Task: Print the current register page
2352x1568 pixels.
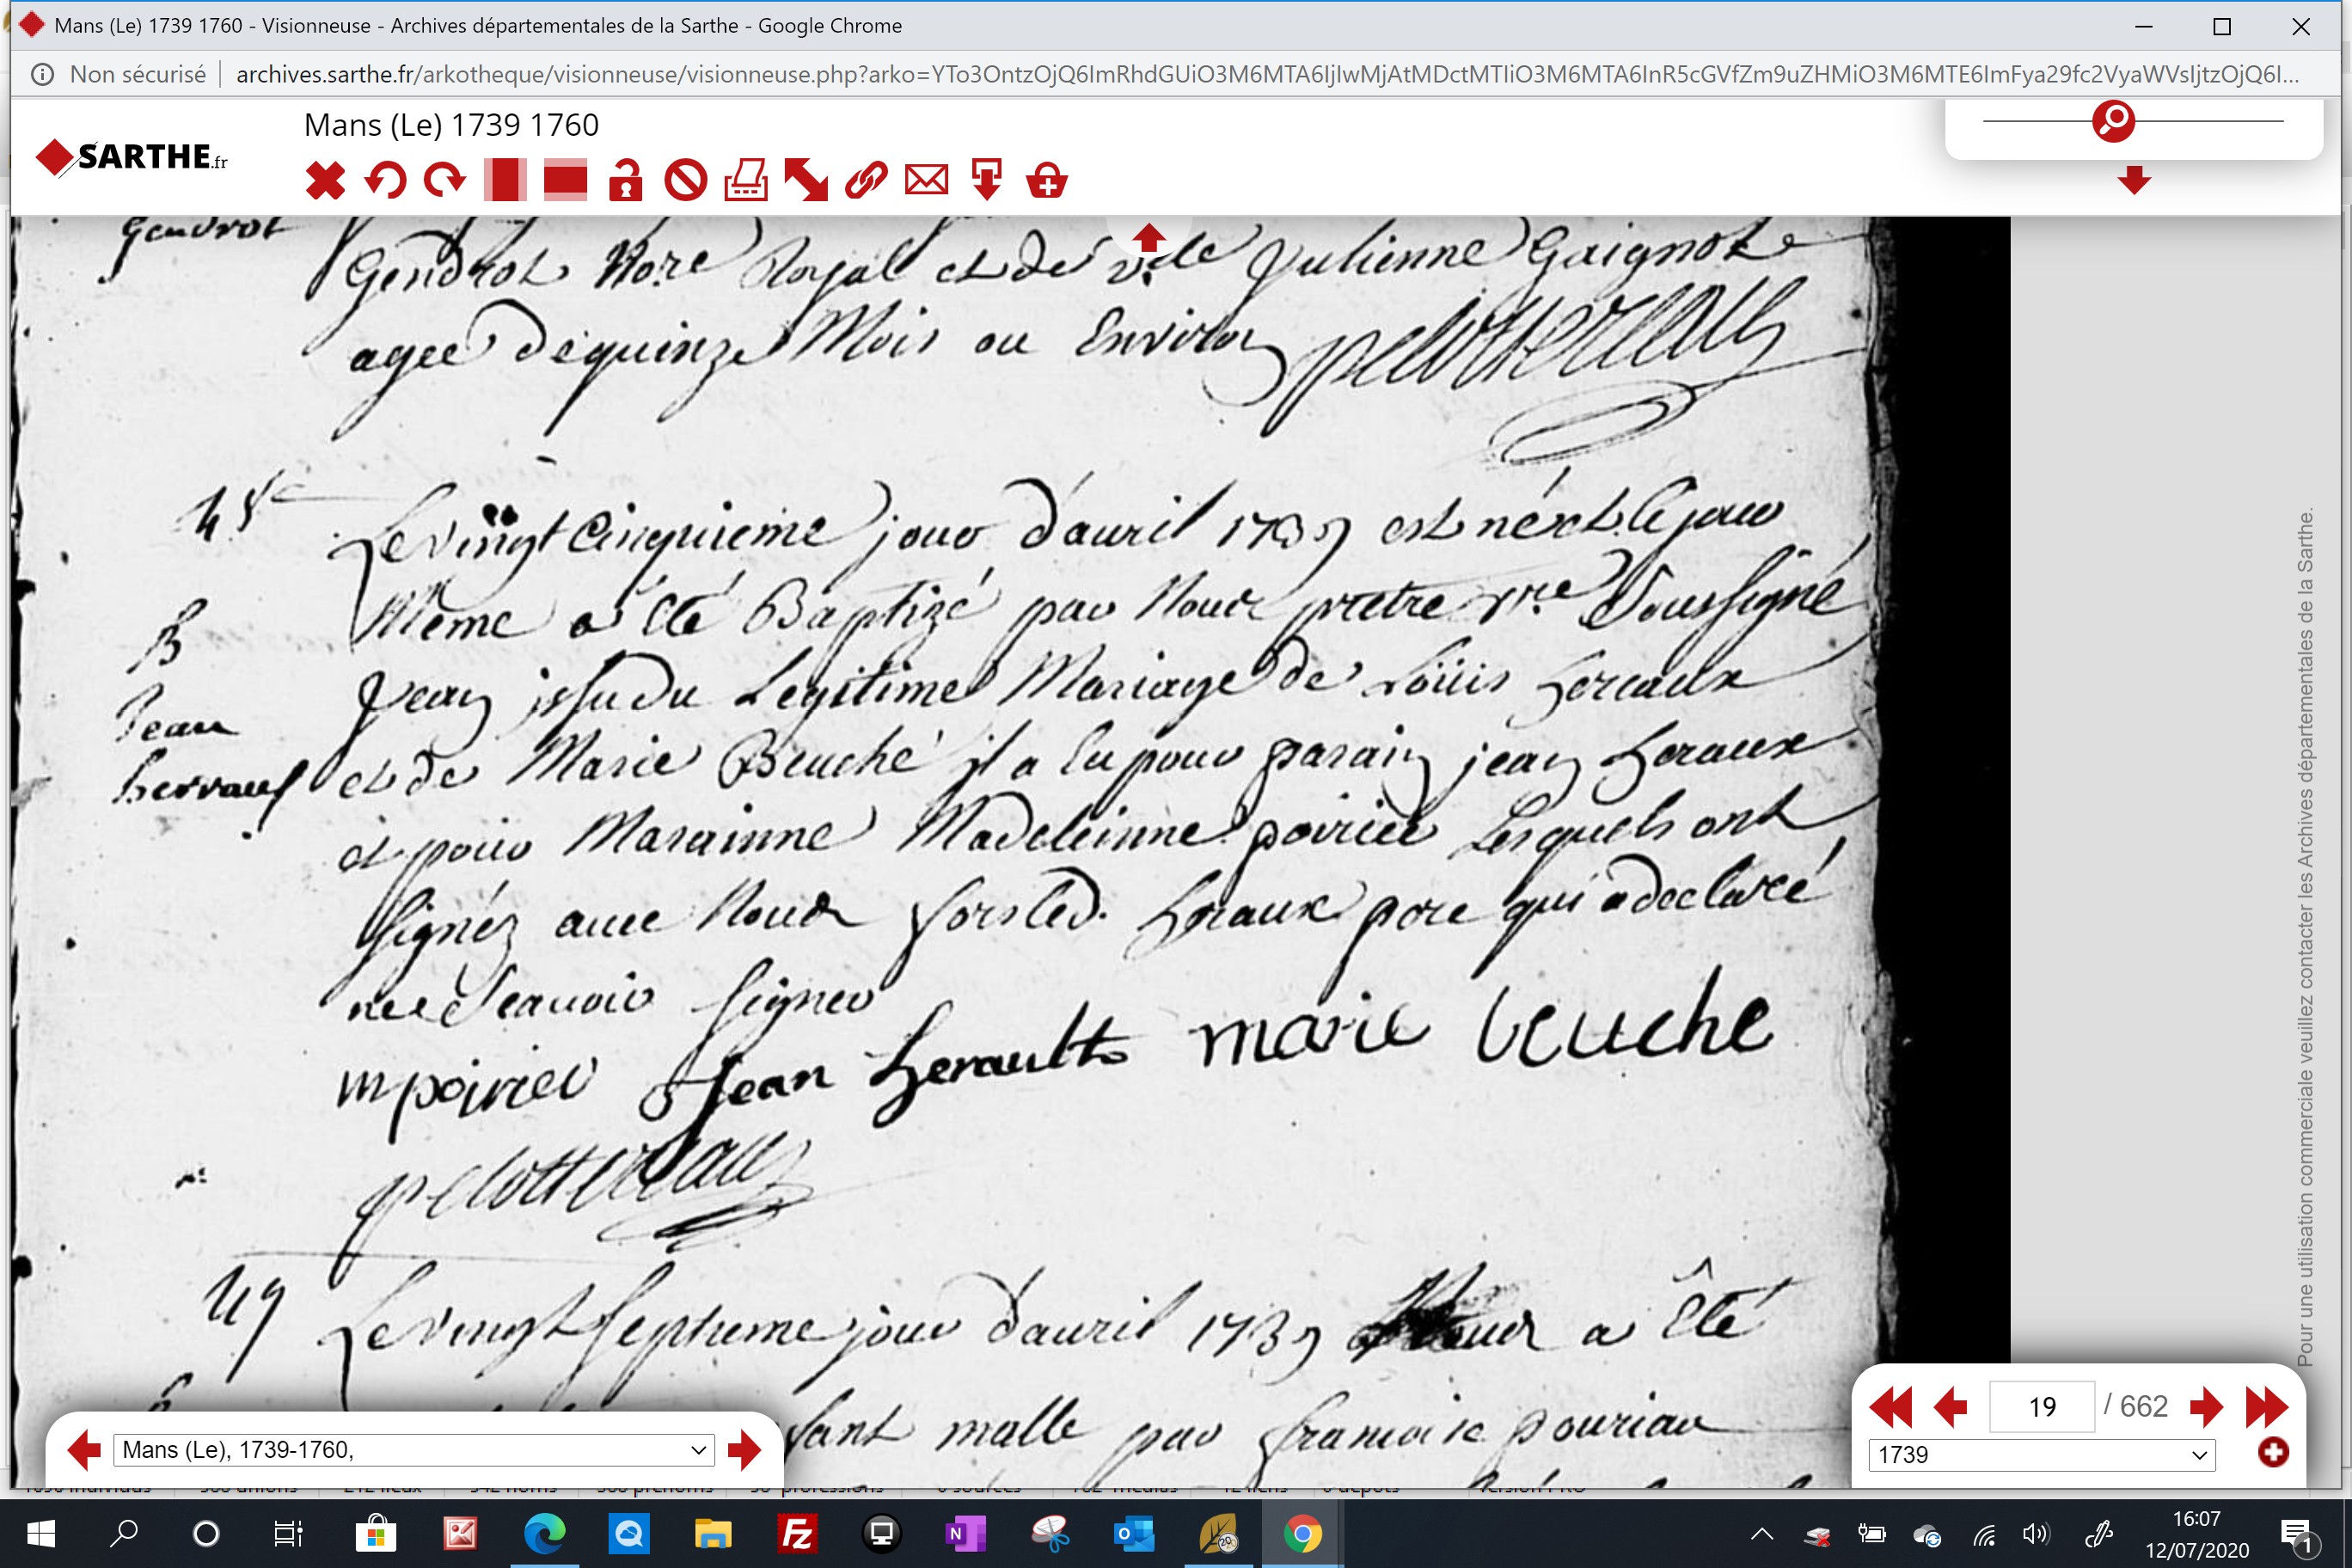Action: (x=746, y=180)
